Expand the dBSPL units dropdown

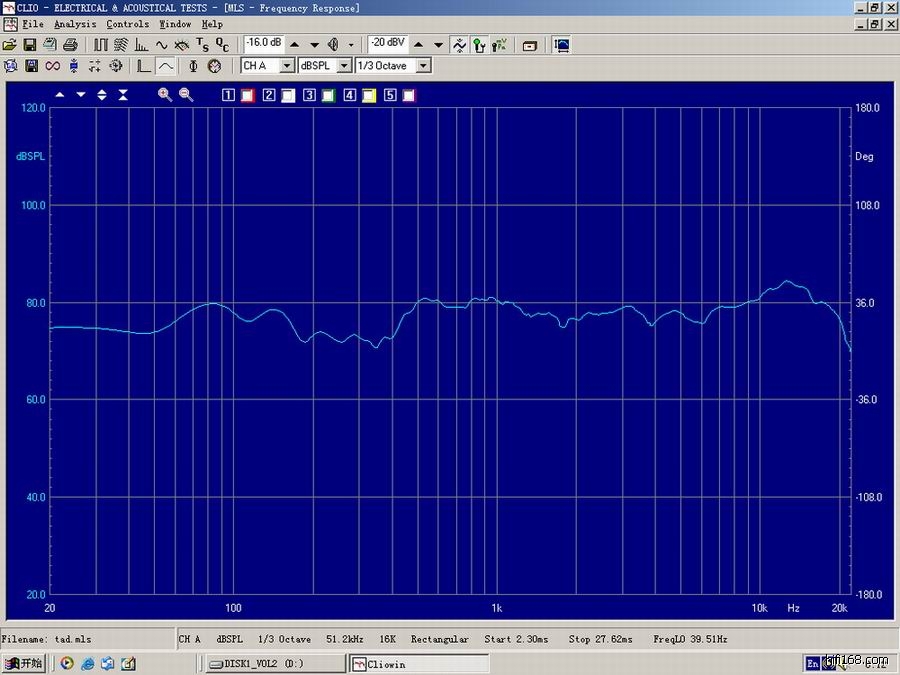[x=344, y=66]
